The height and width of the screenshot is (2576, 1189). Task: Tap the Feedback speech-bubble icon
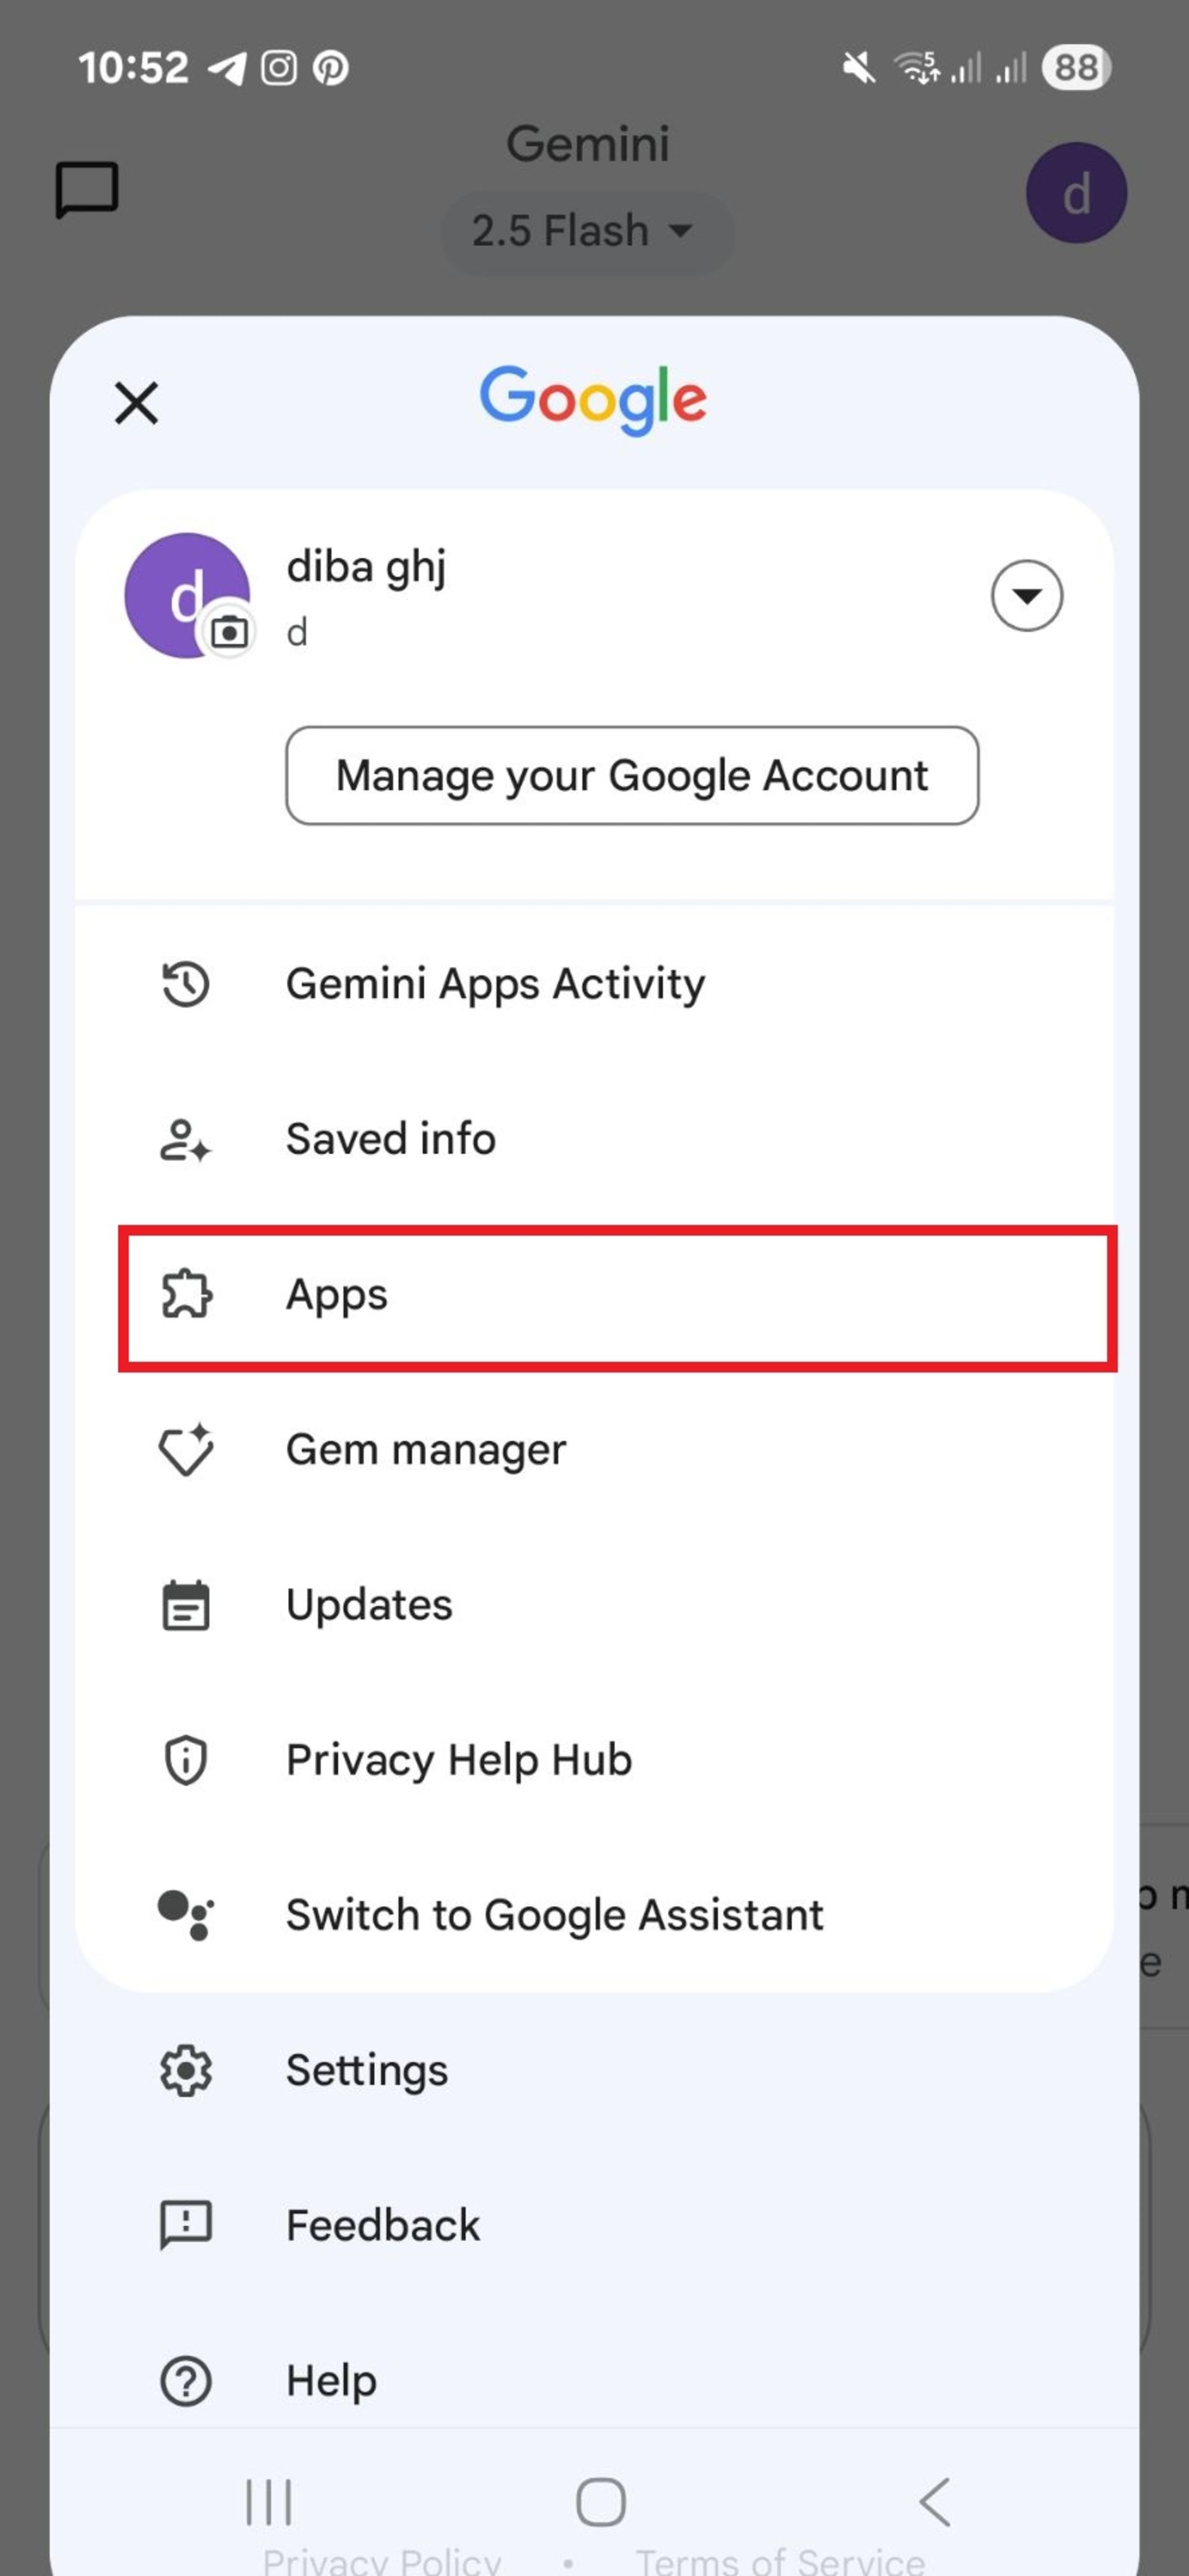(185, 2226)
